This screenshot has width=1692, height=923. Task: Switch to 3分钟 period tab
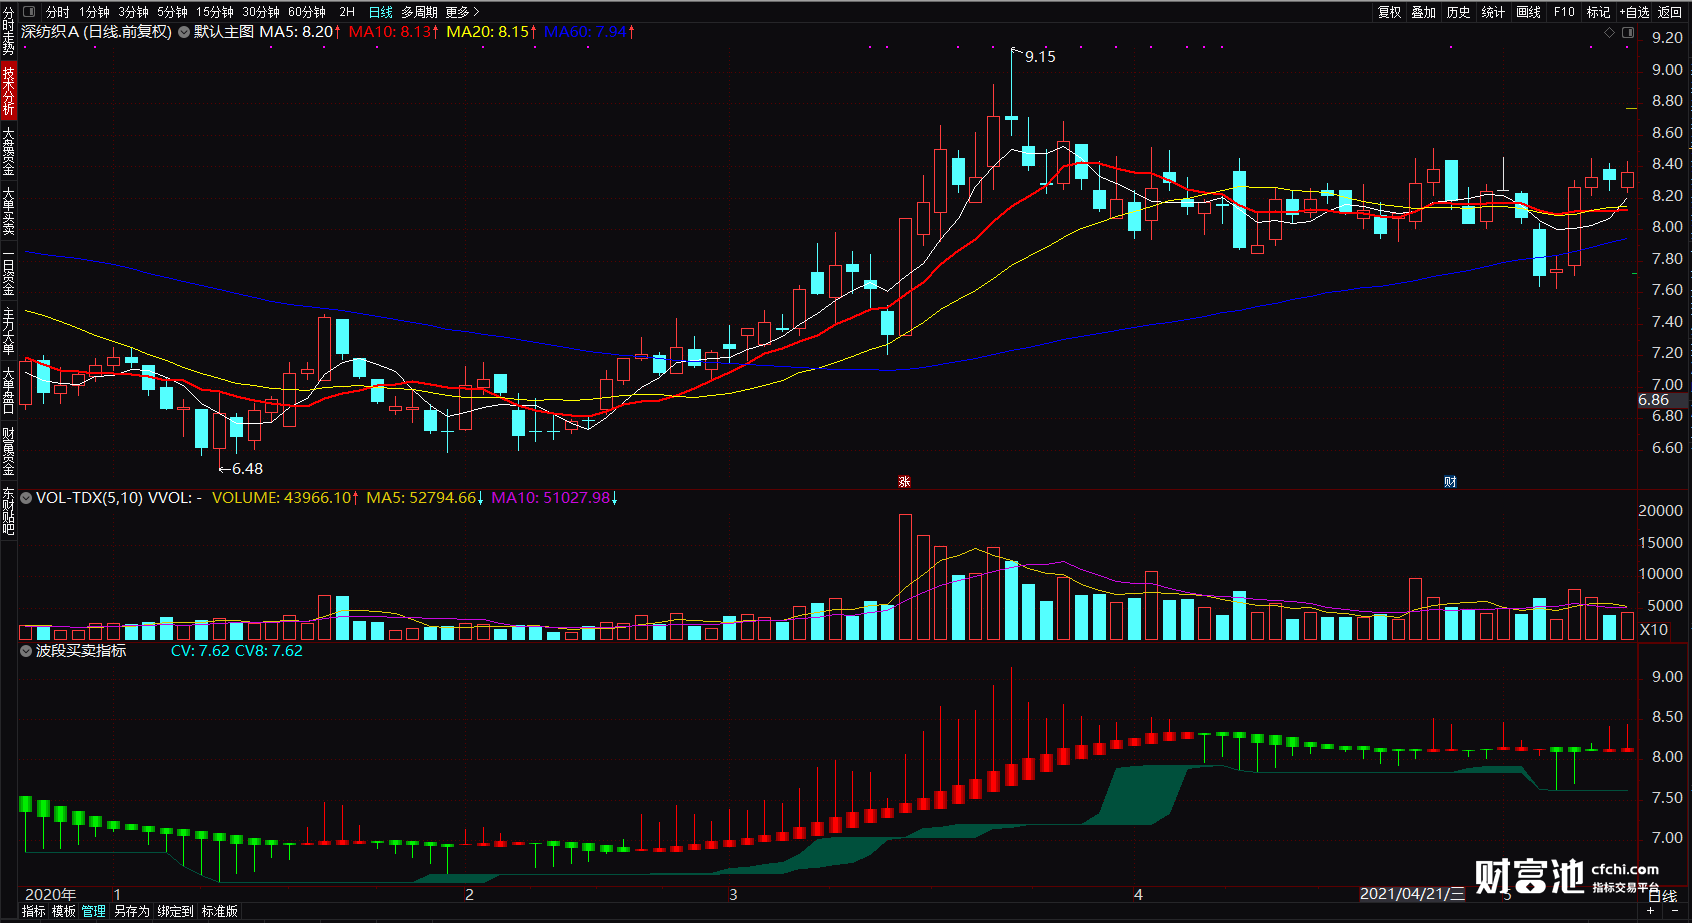133,12
